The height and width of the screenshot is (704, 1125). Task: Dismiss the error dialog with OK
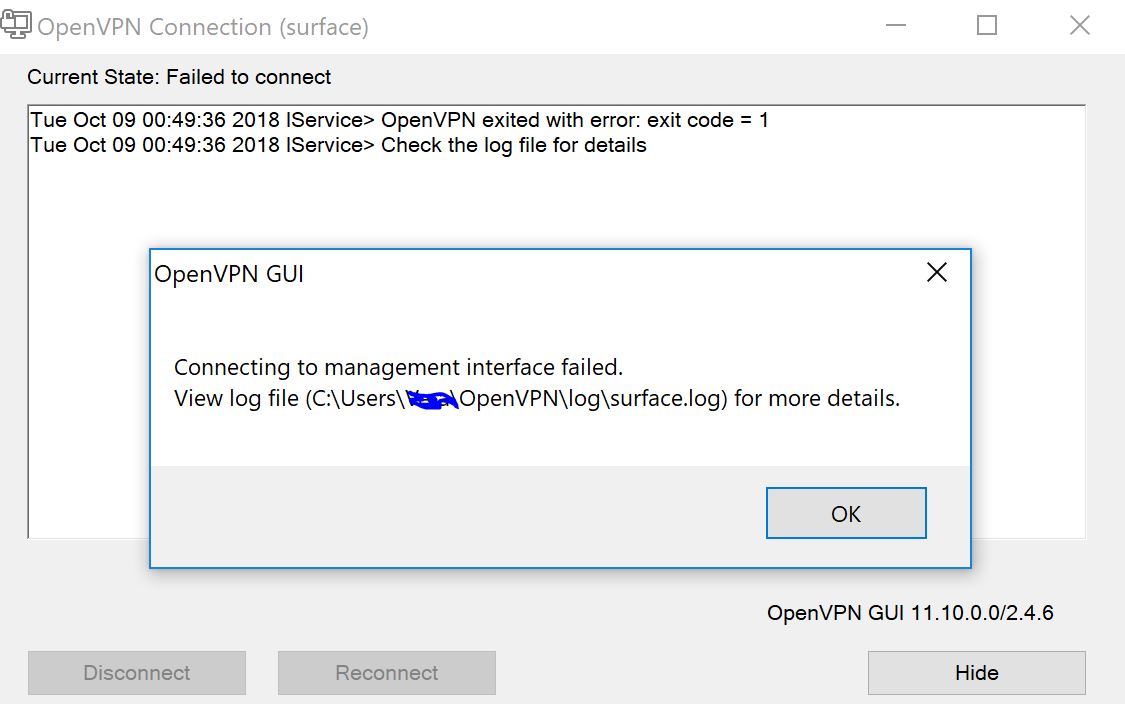point(846,513)
